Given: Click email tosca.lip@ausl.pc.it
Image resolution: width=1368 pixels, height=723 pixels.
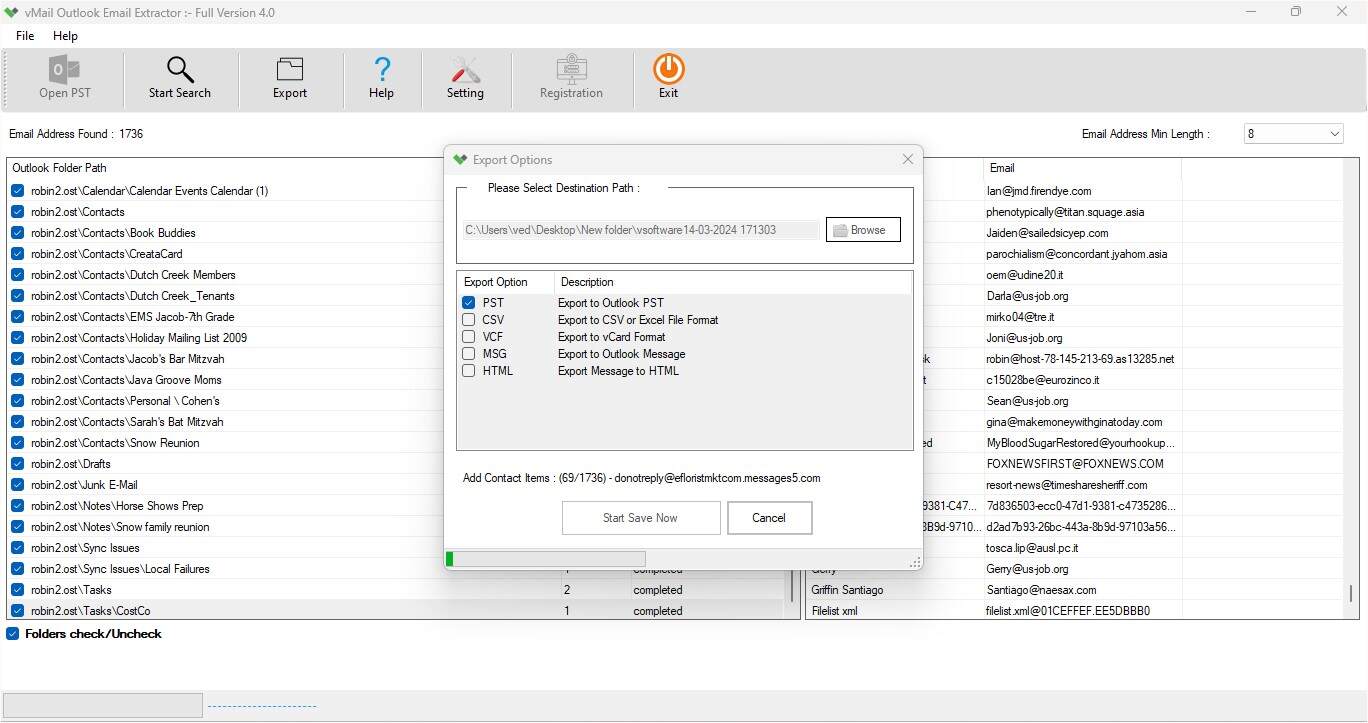Looking at the screenshot, I should [x=1035, y=548].
